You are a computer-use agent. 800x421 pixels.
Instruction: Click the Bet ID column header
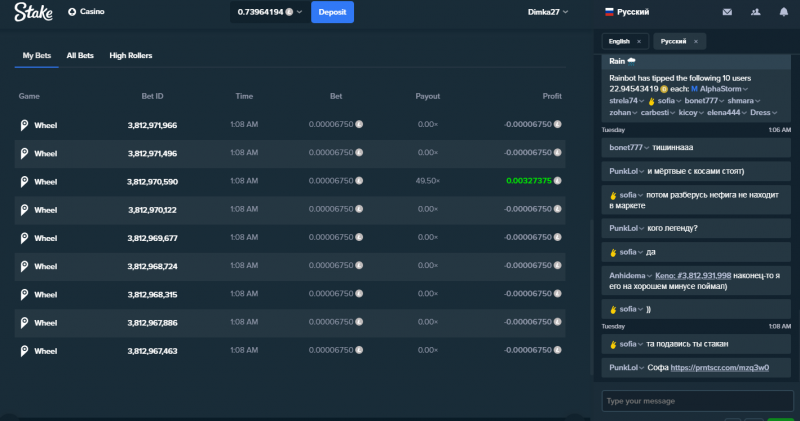click(152, 96)
